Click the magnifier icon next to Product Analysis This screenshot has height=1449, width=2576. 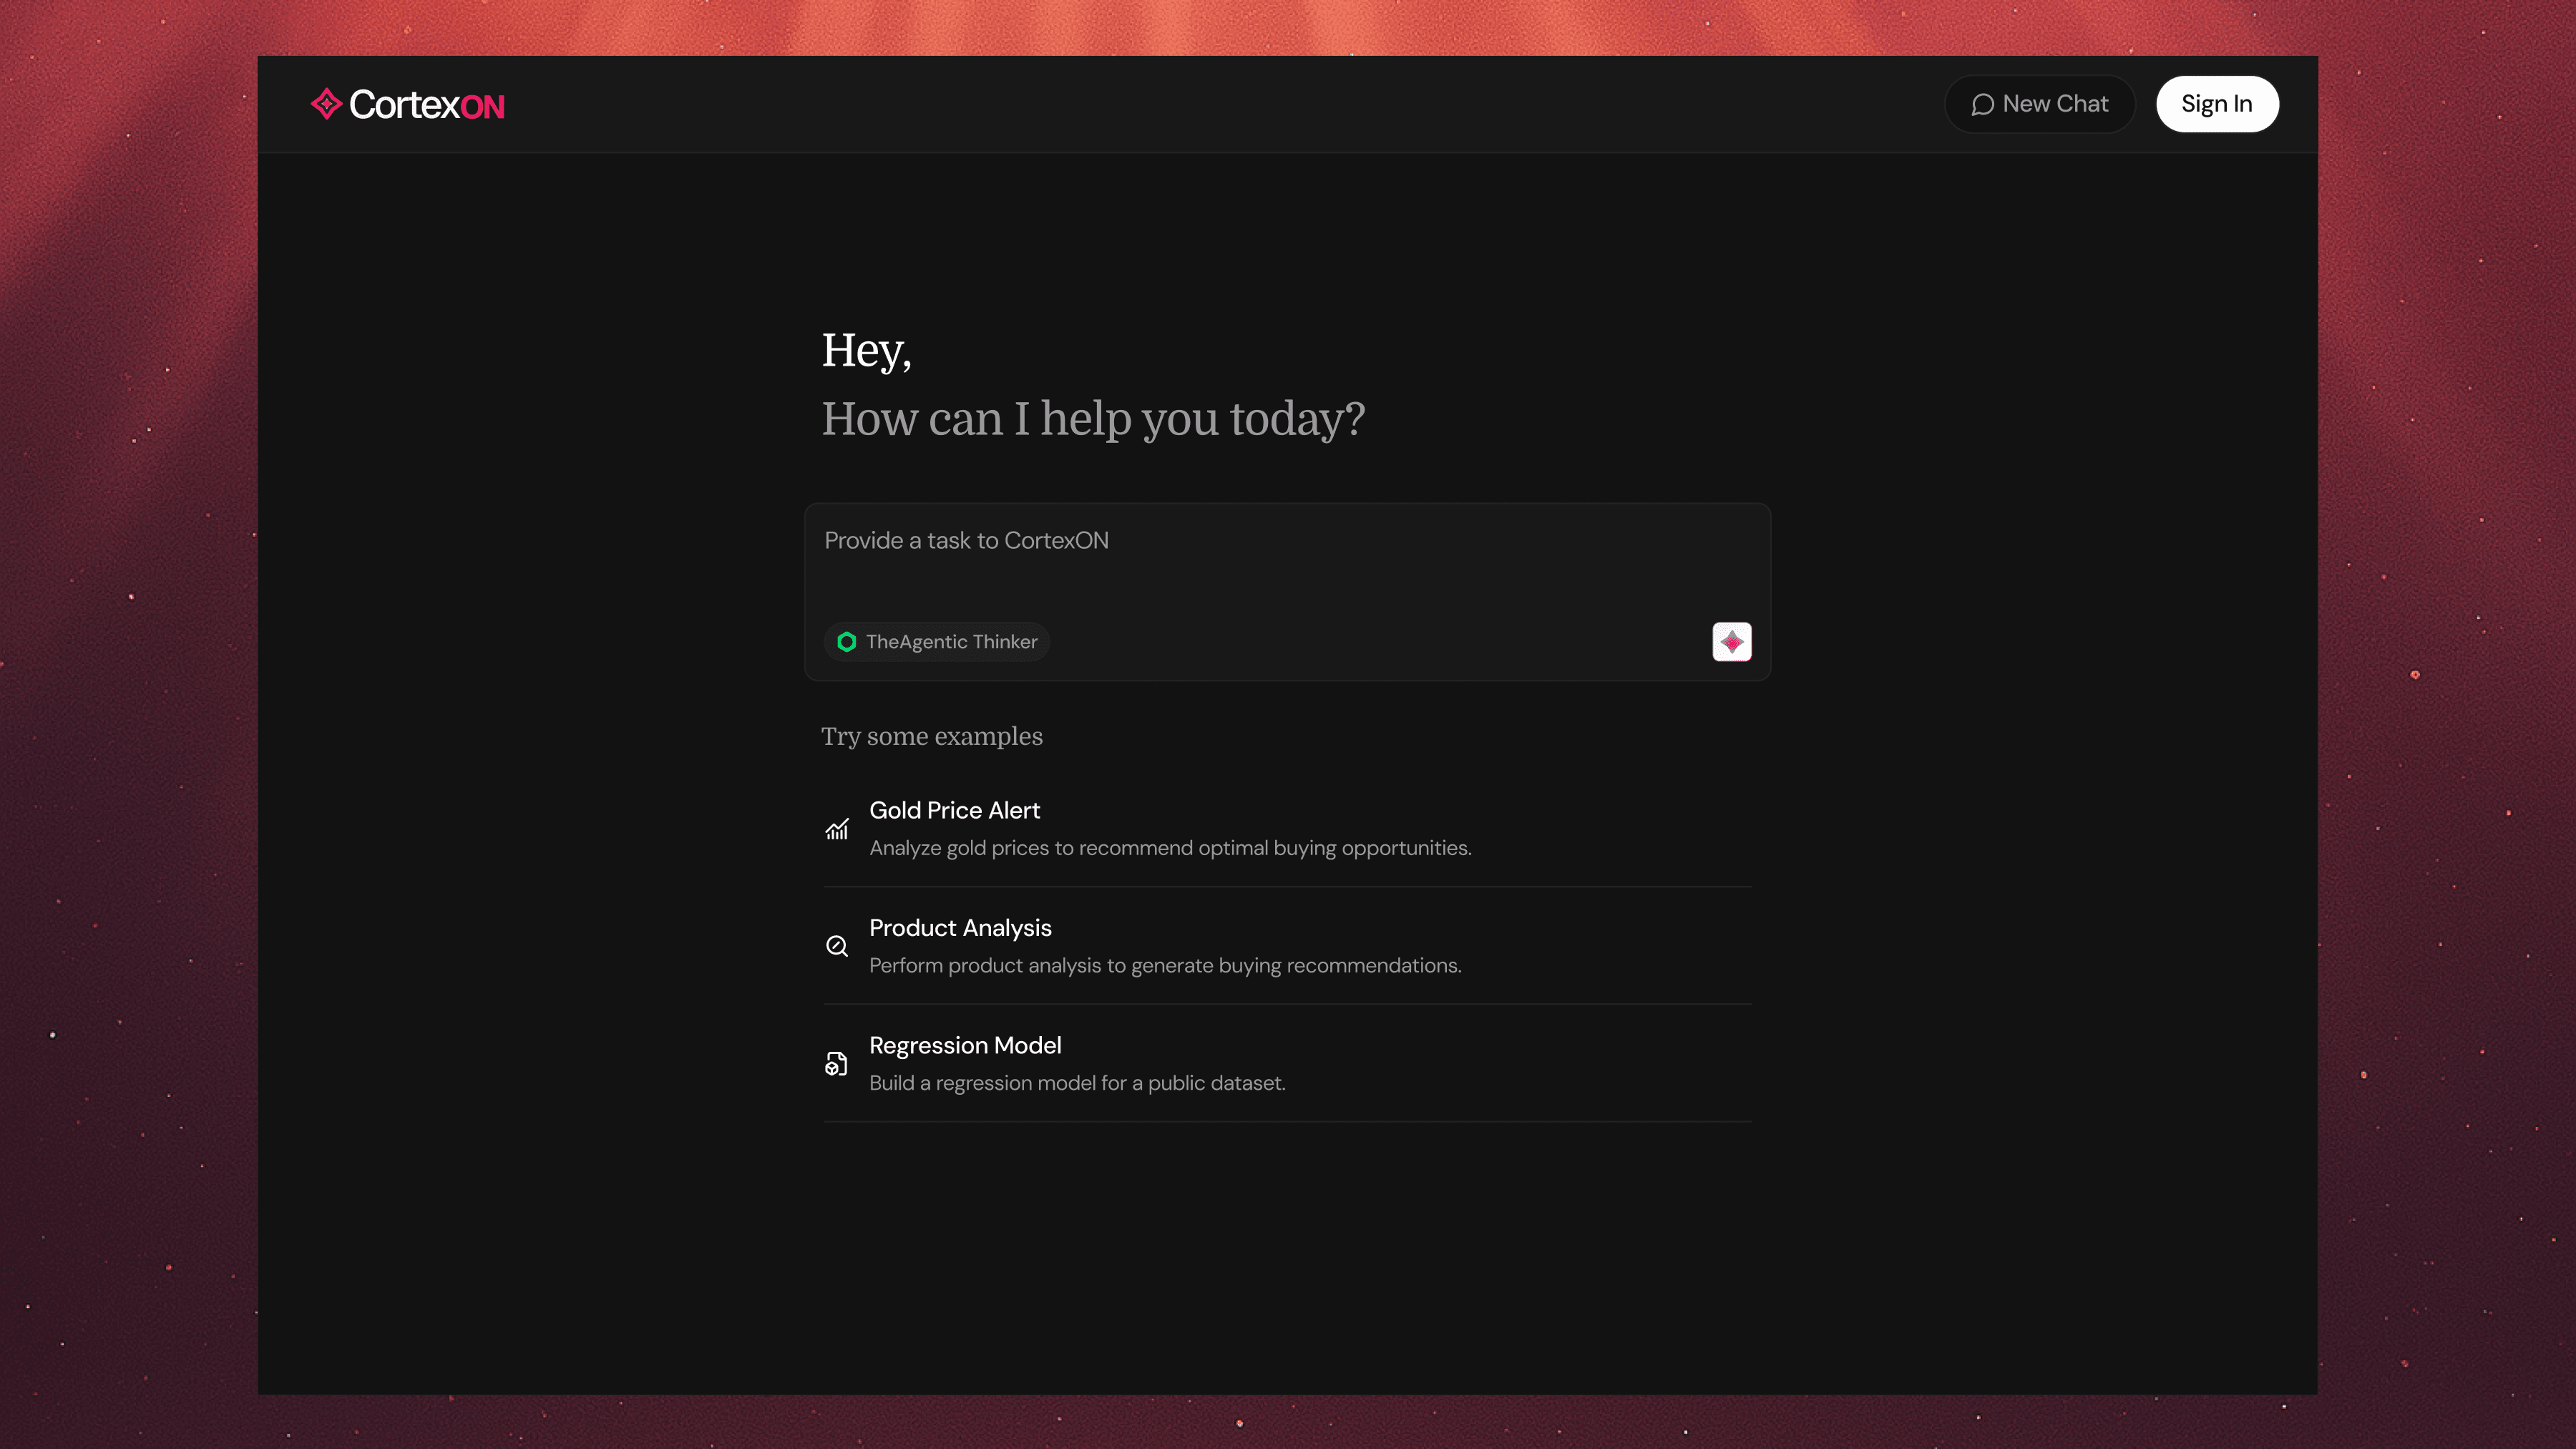837,946
